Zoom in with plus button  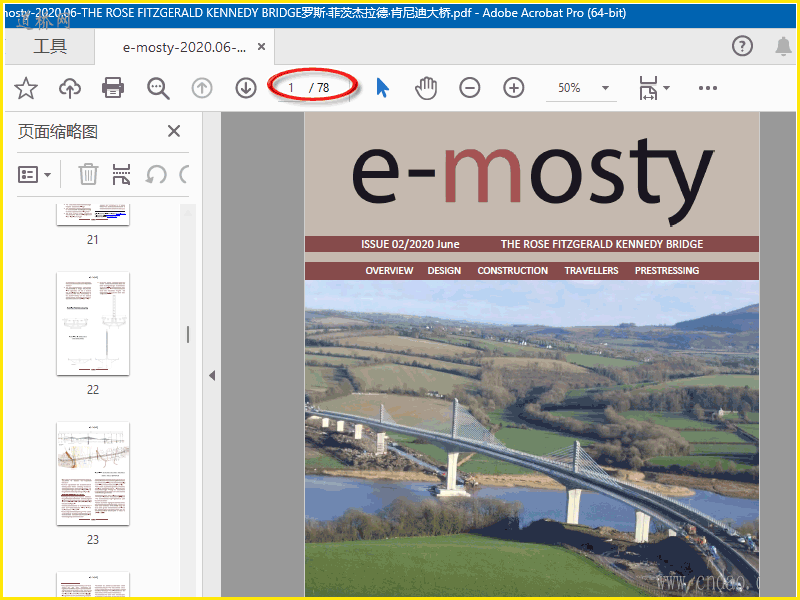pyautogui.click(x=514, y=88)
